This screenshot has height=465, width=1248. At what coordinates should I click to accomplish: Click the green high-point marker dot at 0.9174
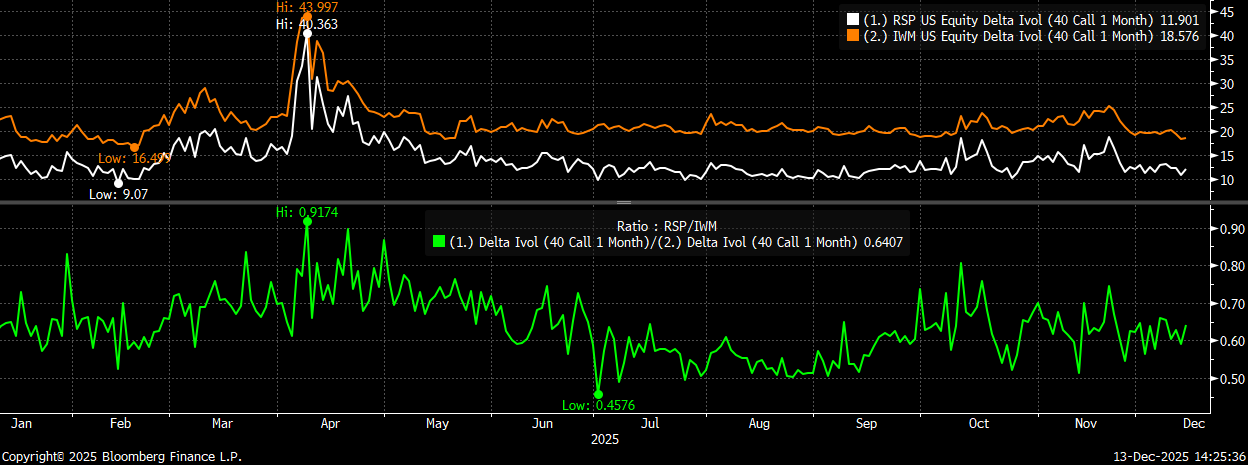point(307,222)
